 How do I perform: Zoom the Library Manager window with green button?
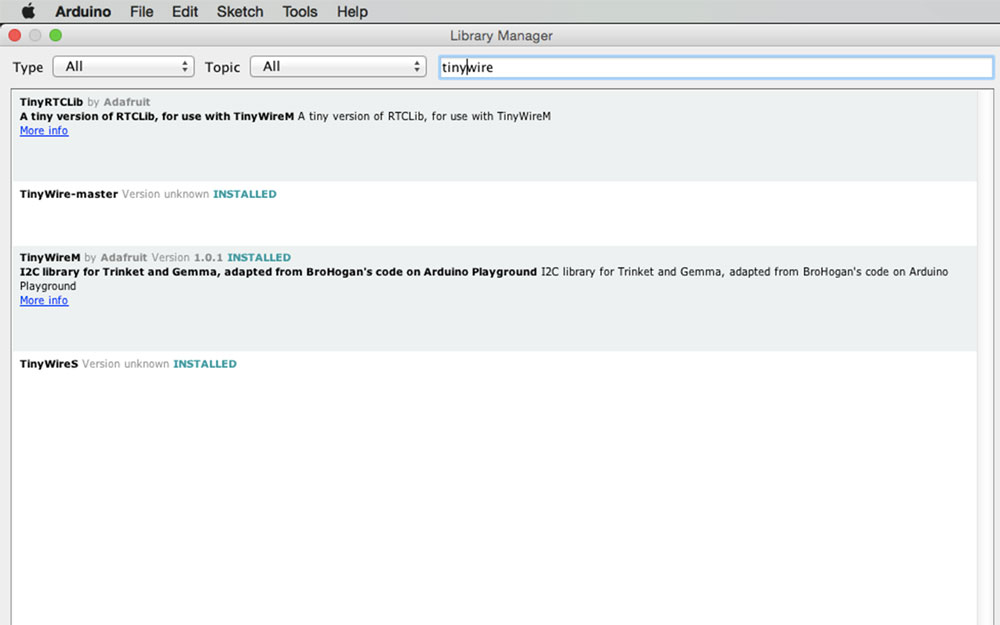(x=55, y=35)
